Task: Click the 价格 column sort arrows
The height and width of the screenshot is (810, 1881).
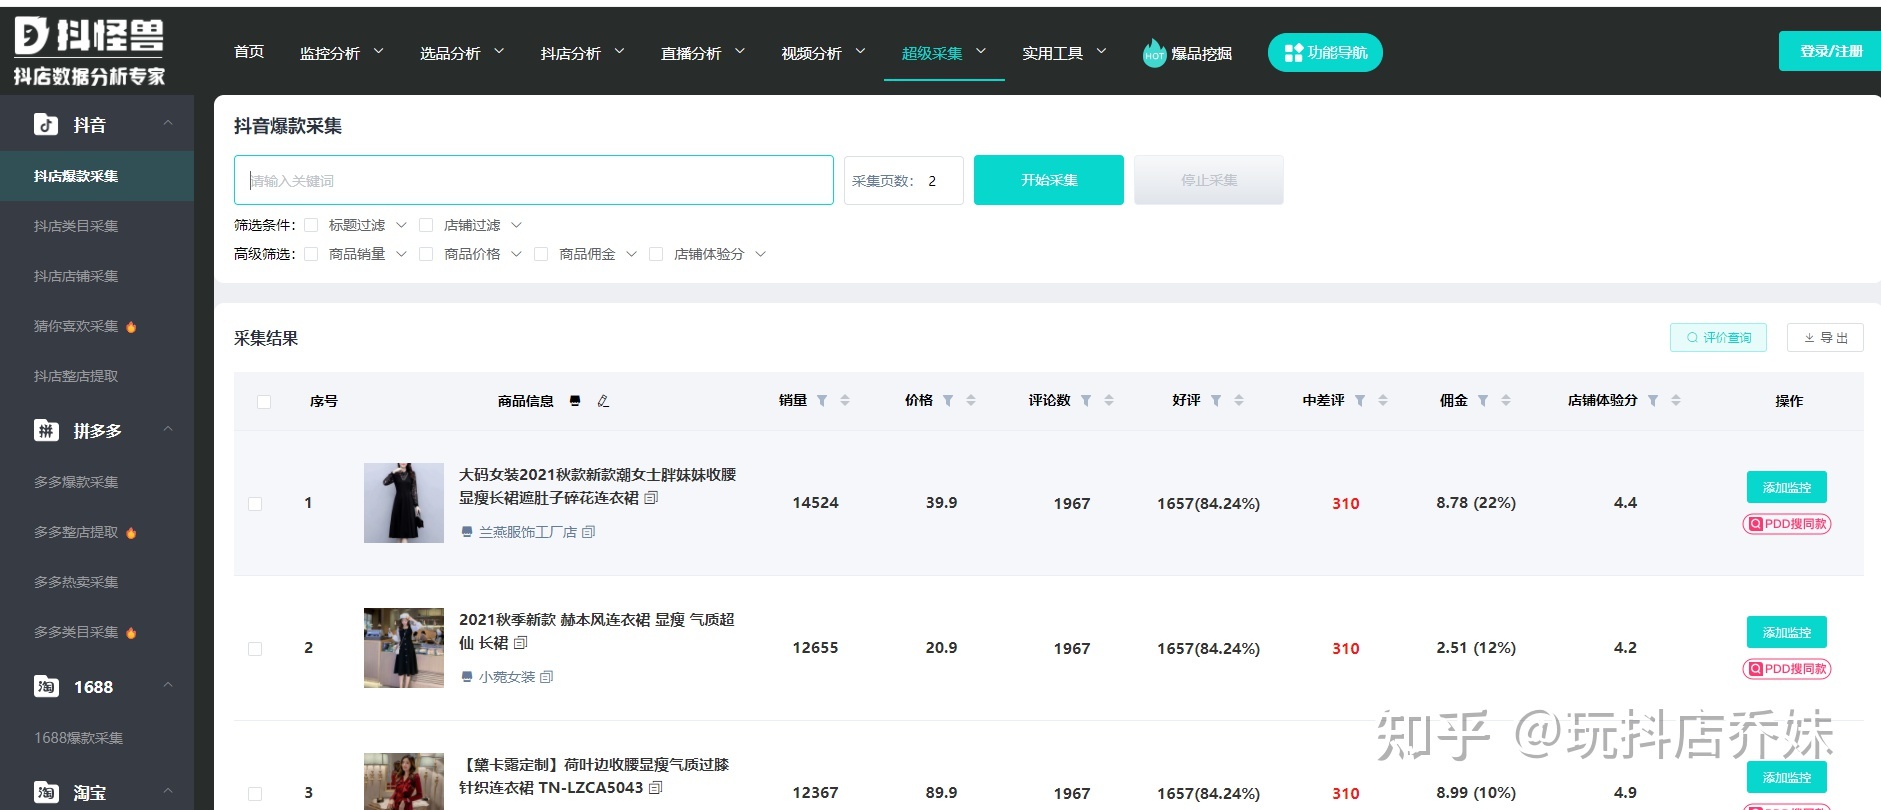Action: tap(971, 401)
